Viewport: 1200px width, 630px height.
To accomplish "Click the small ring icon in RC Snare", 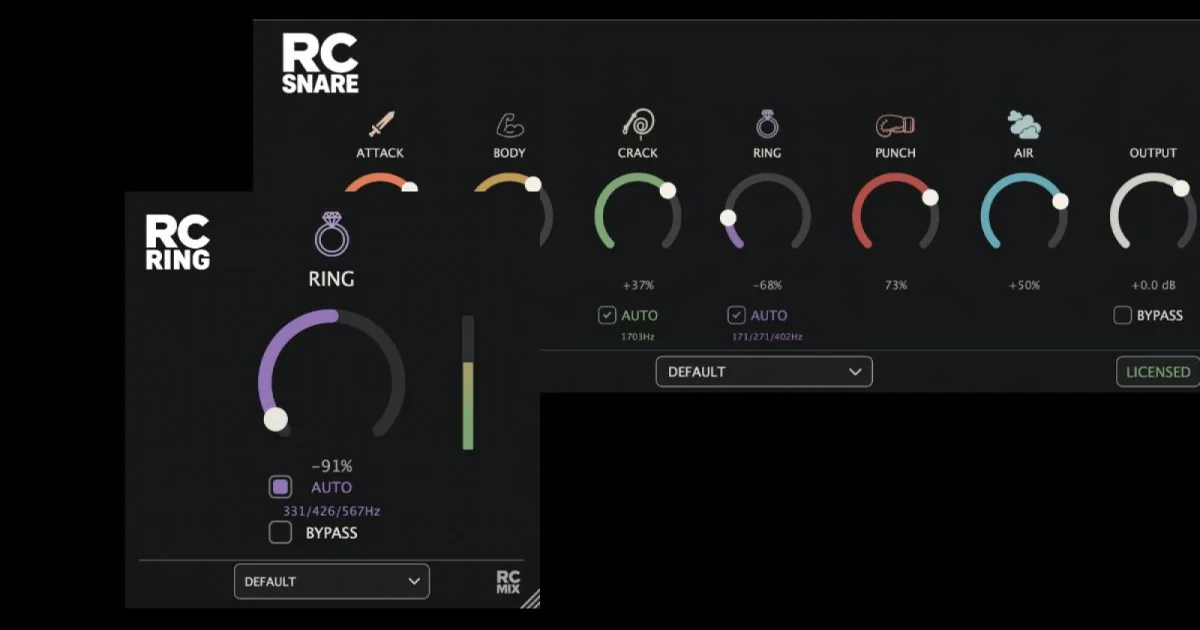I will tap(767, 124).
